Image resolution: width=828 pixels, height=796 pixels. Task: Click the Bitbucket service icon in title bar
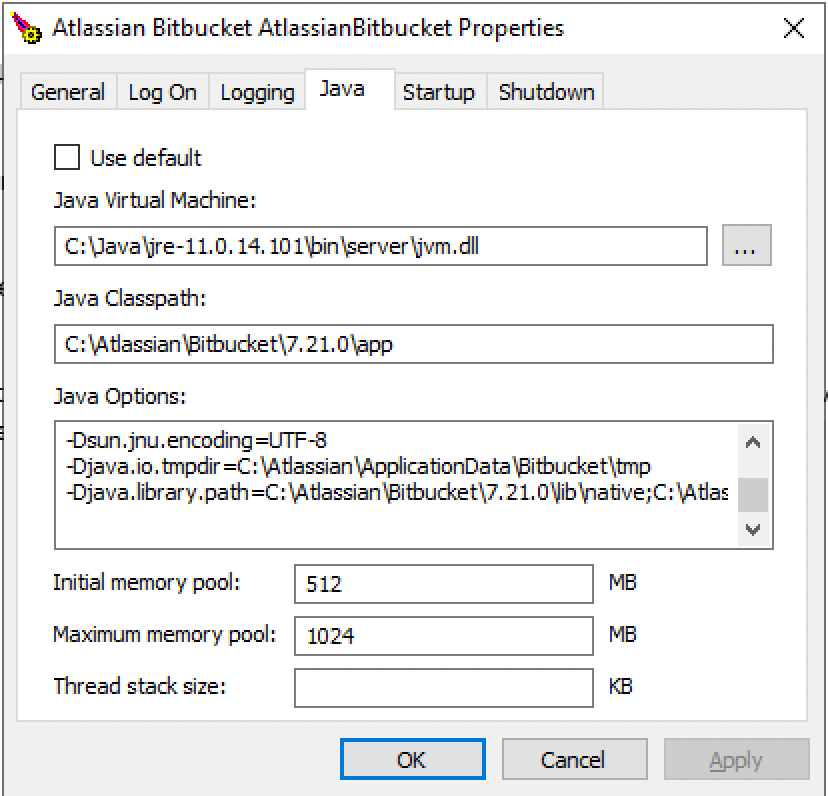coord(26,29)
